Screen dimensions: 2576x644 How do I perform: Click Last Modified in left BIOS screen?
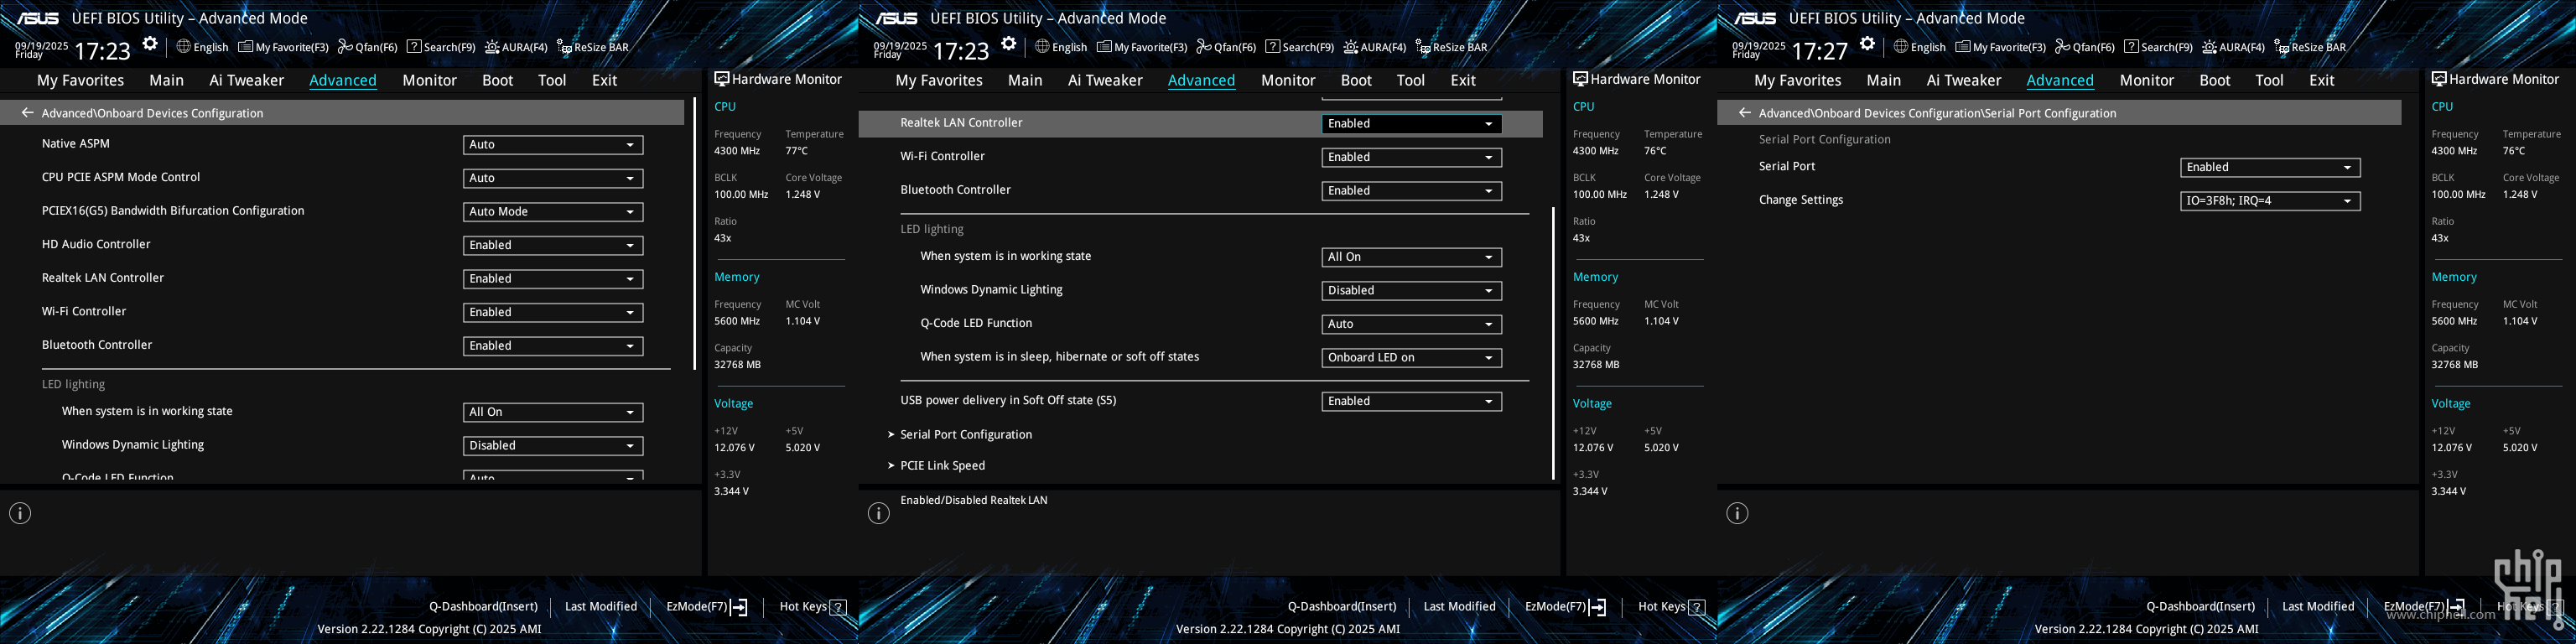tap(601, 607)
